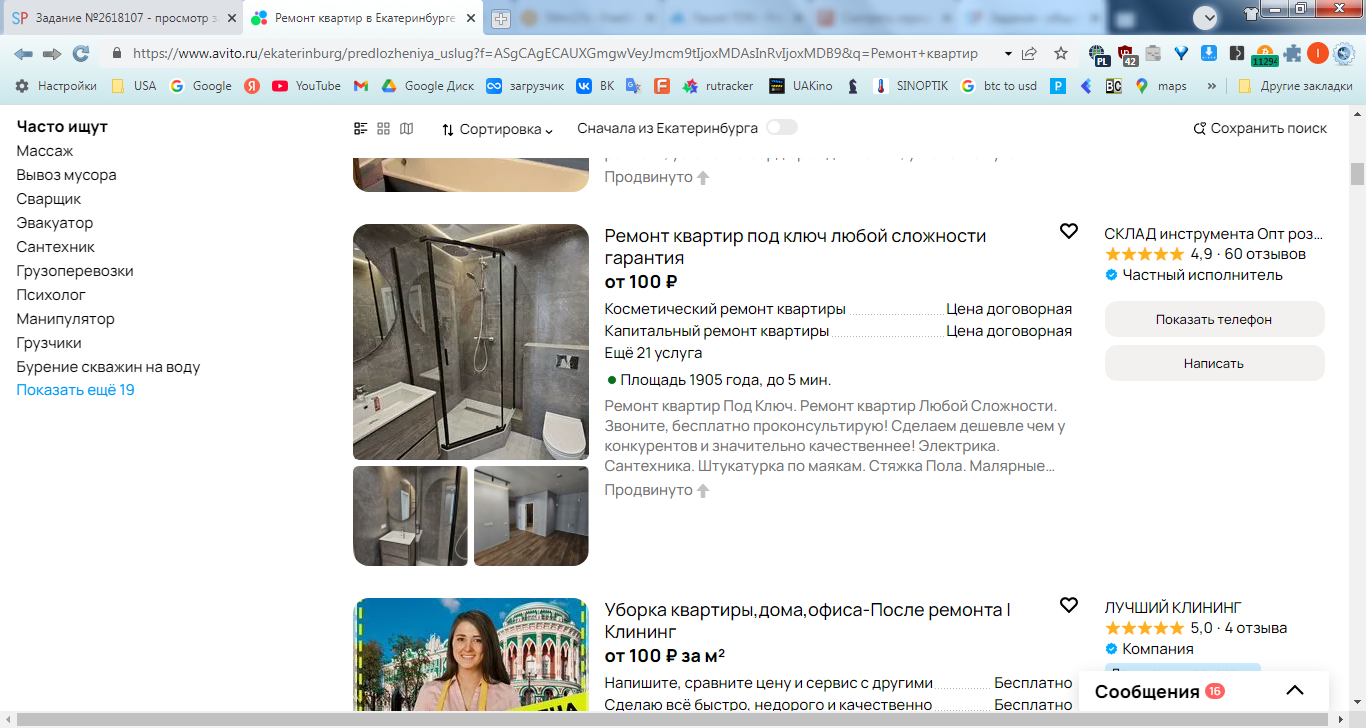This screenshot has width=1366, height=728.
Task: Select 'Сантехник' popular search
Action: [x=56, y=247]
